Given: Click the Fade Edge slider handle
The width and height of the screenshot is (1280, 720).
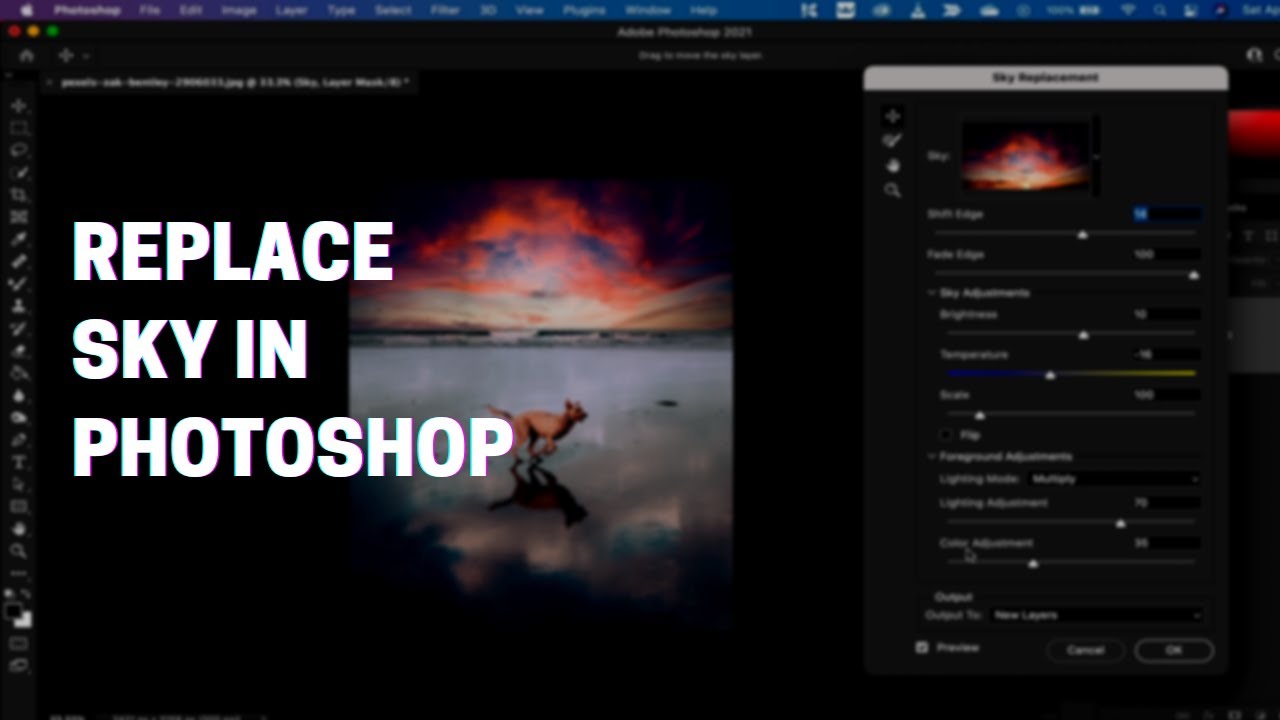Looking at the screenshot, I should [1193, 274].
